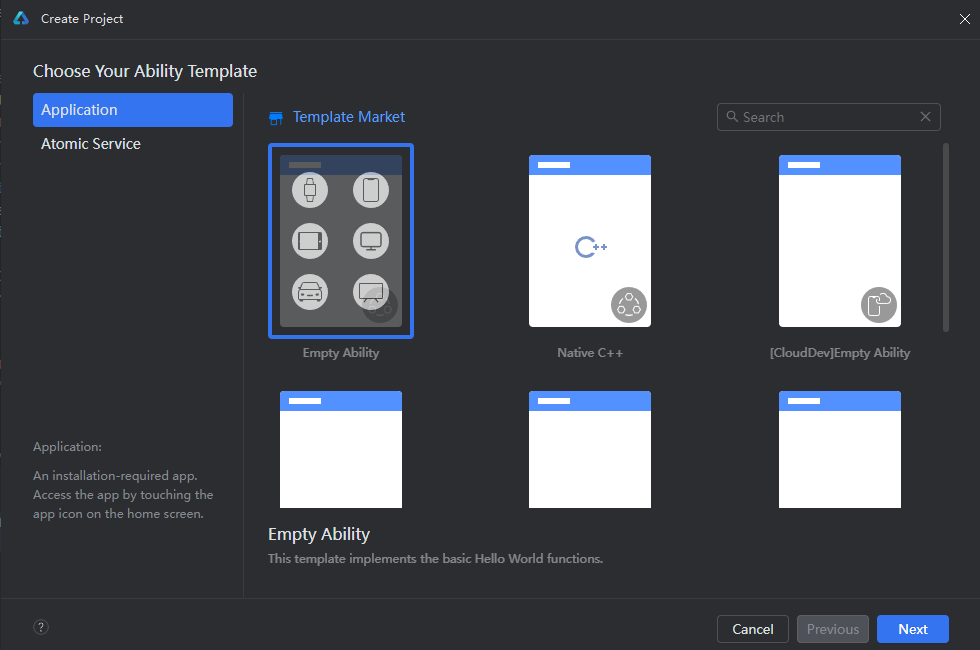Click the Previous button
This screenshot has height=650, width=980.
(832, 629)
